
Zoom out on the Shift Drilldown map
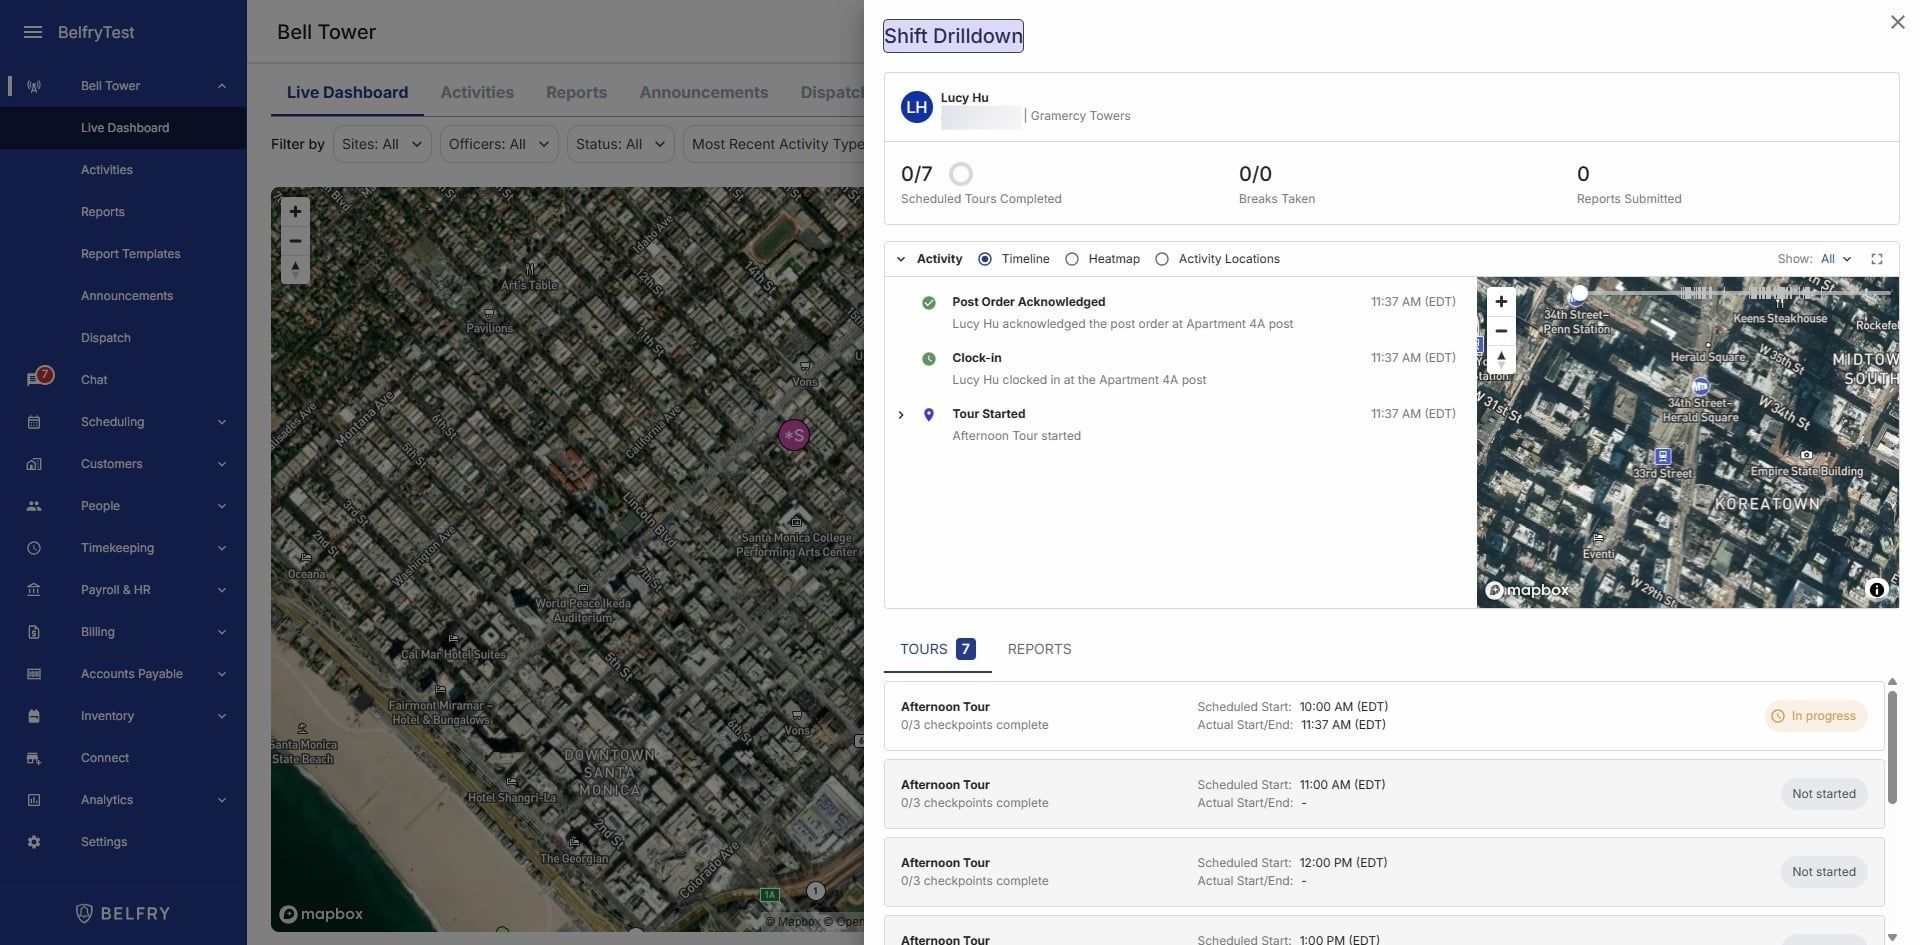(1501, 331)
